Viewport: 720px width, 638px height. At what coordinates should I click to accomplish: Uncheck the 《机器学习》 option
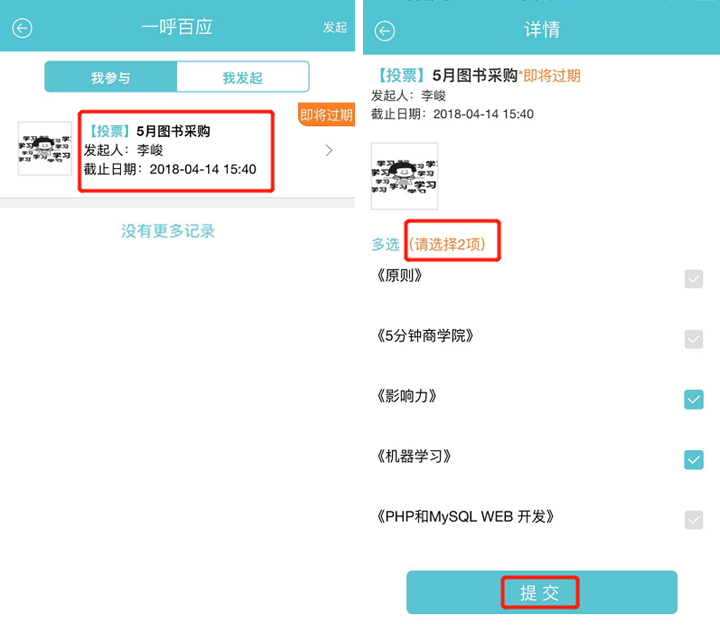(x=693, y=459)
